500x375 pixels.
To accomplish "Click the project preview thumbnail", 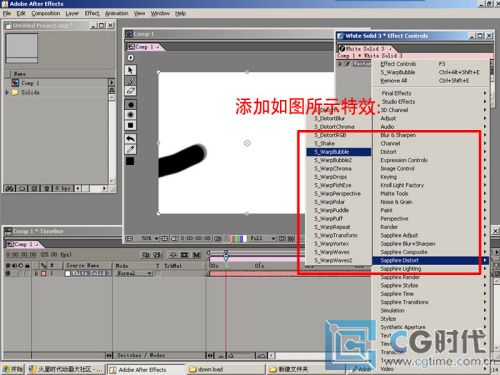I will (x=22, y=48).
